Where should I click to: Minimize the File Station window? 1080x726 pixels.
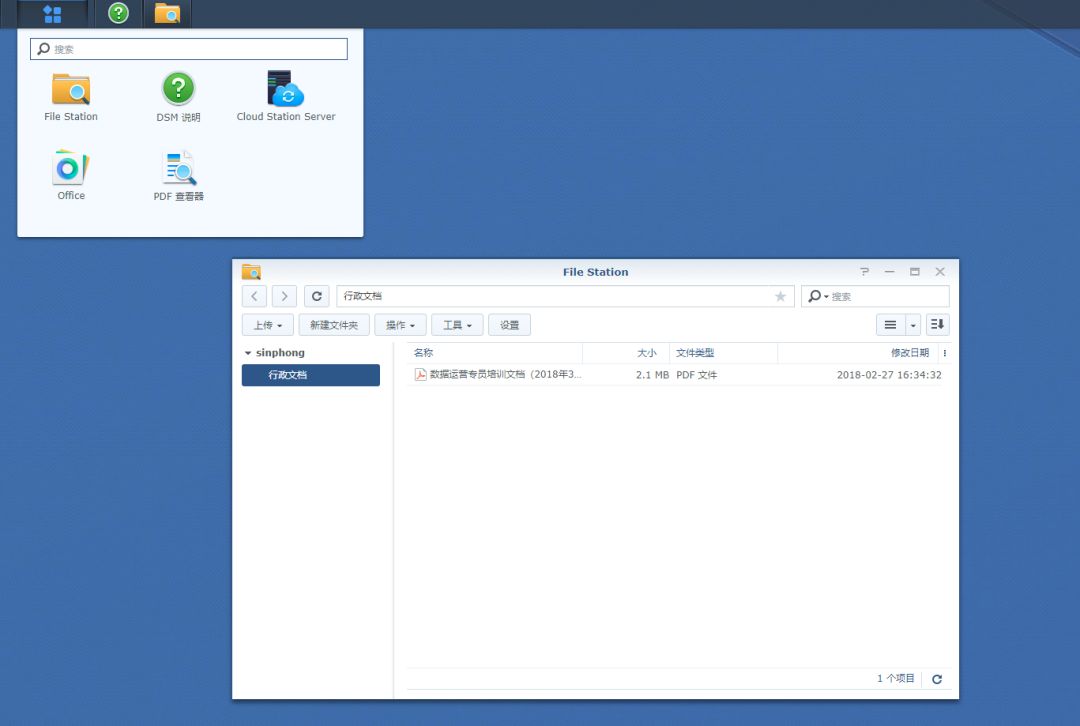[889, 271]
